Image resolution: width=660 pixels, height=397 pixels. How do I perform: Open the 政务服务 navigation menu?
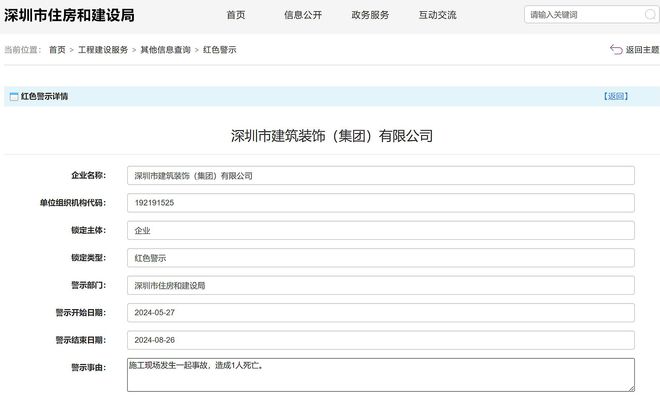[x=370, y=15]
